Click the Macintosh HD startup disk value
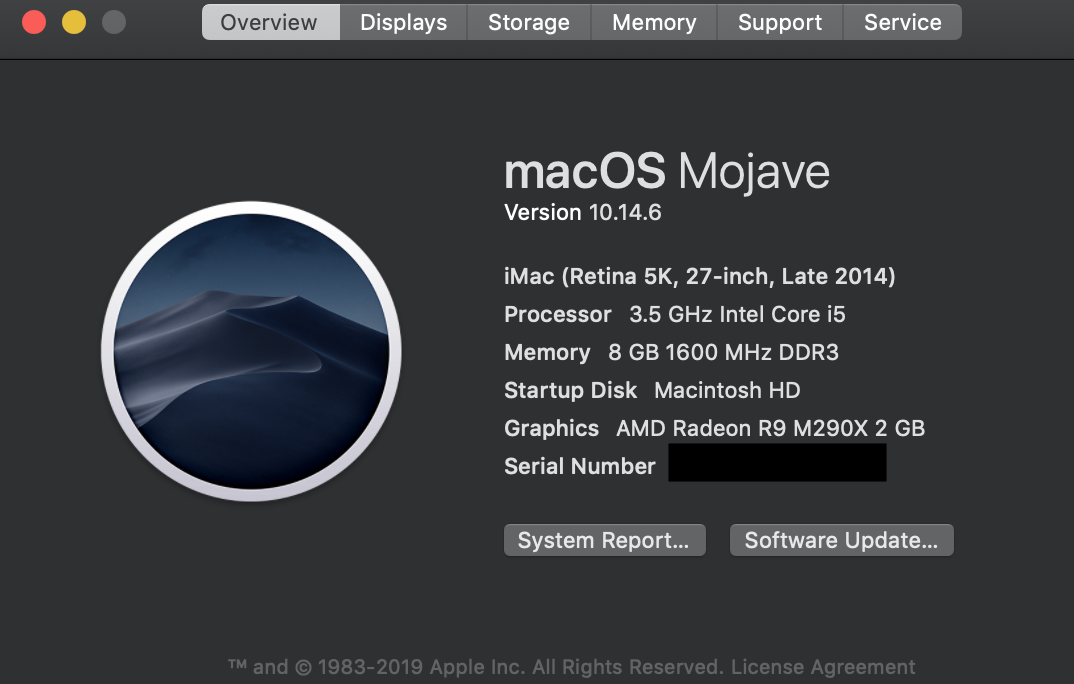 (727, 390)
